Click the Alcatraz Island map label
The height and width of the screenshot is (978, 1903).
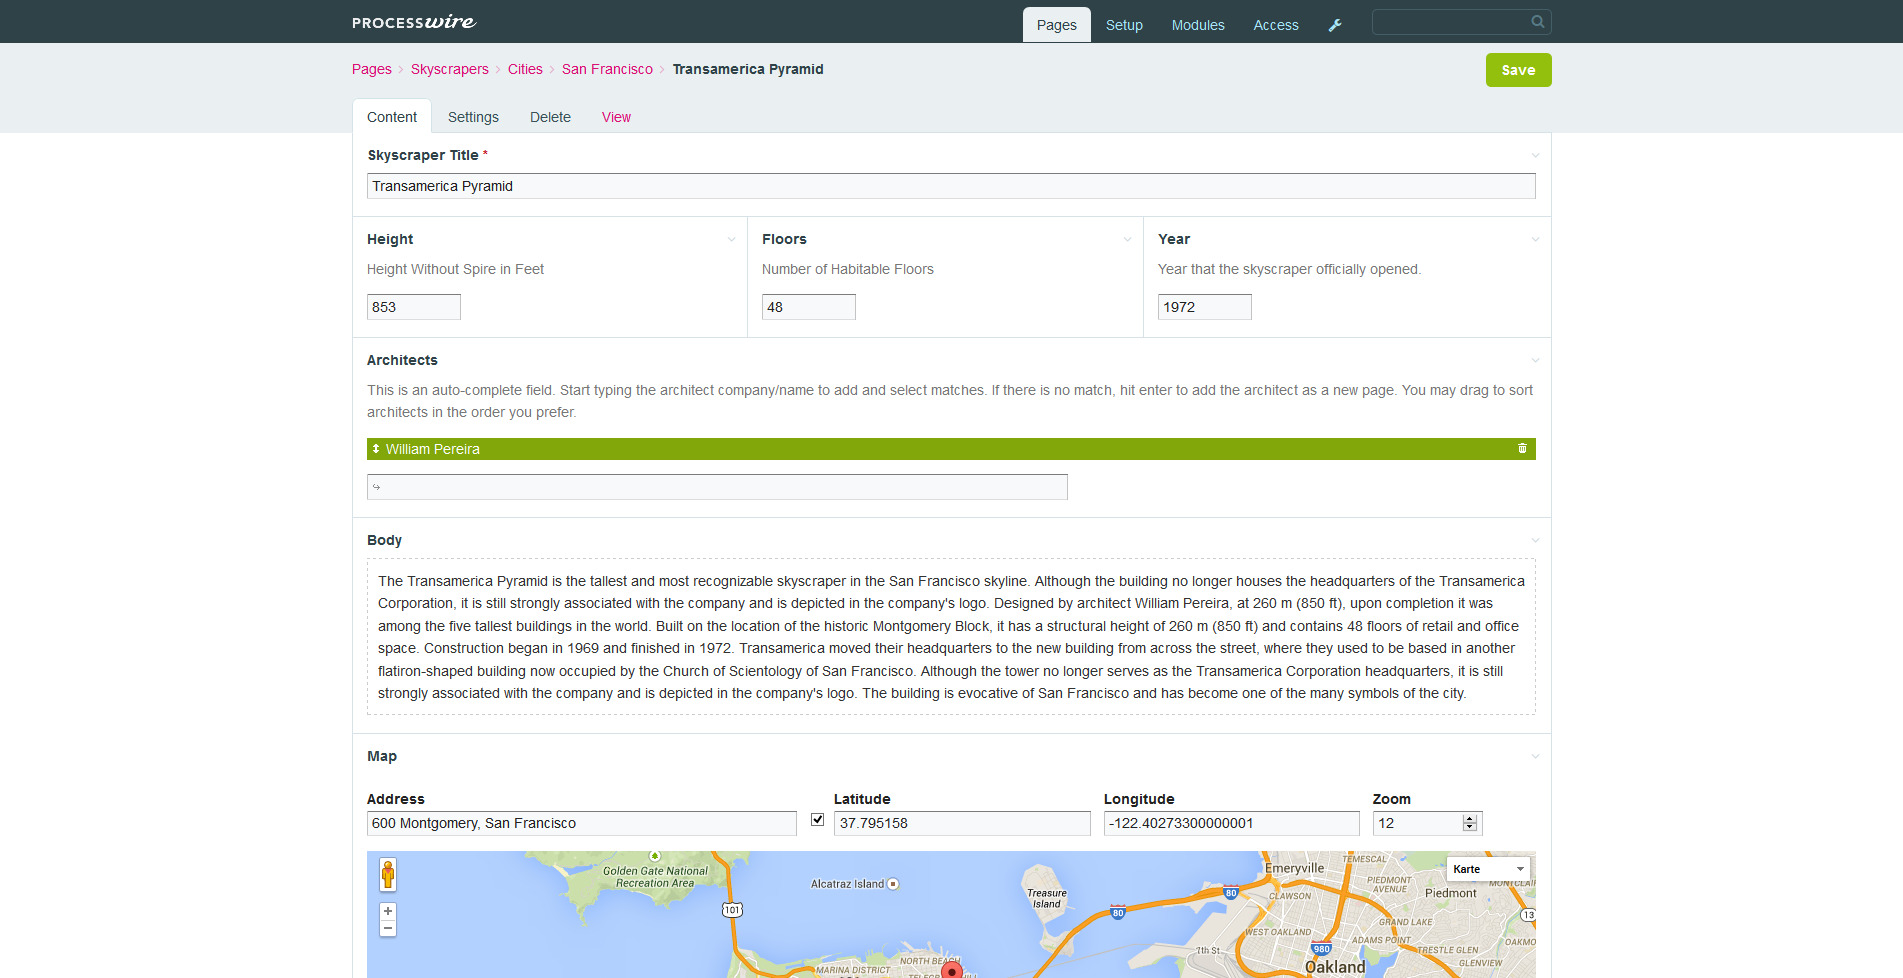click(x=847, y=884)
